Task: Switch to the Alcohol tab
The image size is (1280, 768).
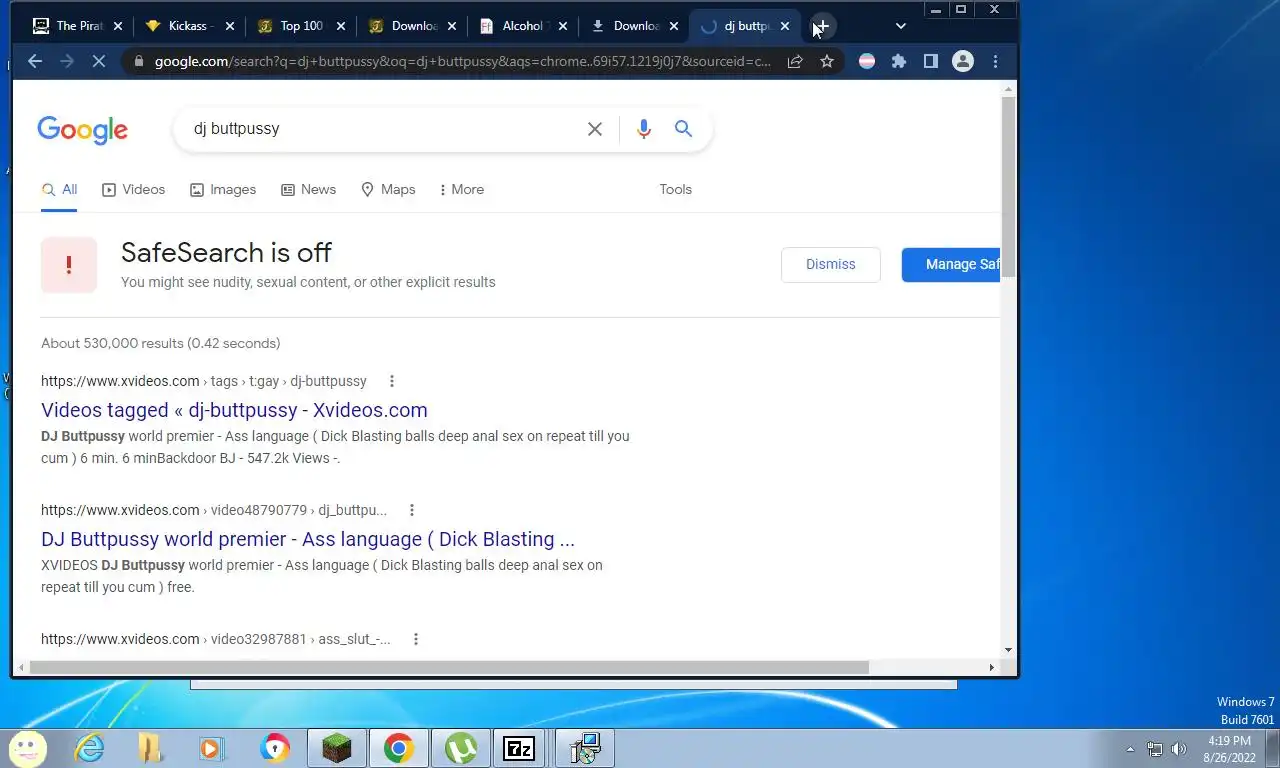Action: point(523,26)
